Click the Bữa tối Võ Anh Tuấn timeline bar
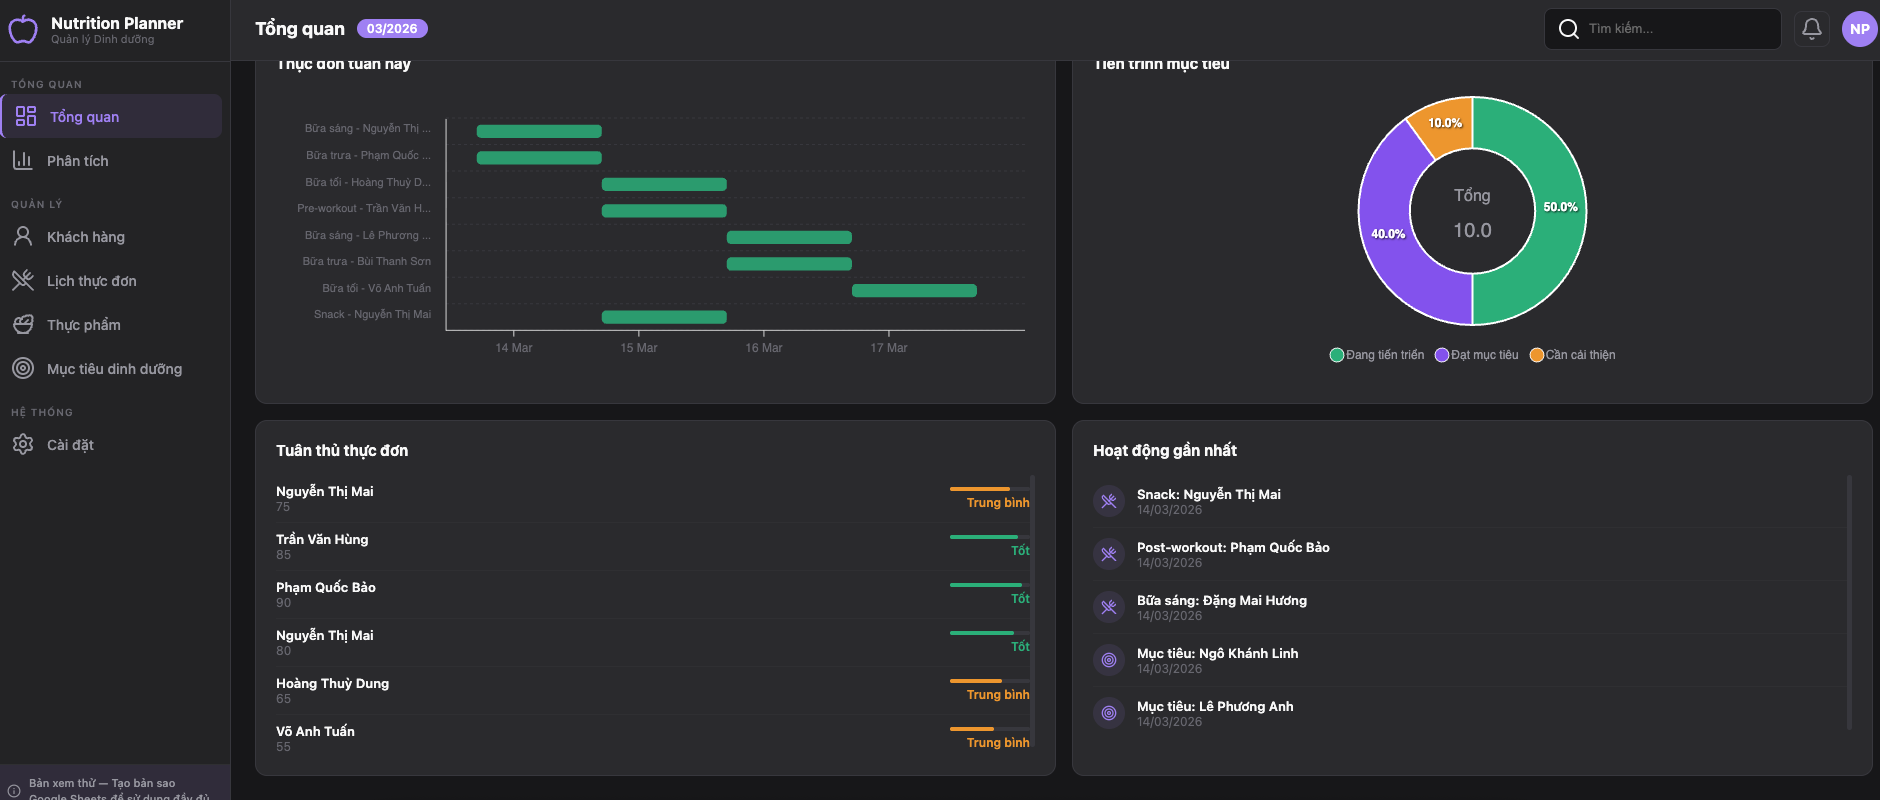Viewport: 1880px width, 800px height. coord(914,291)
